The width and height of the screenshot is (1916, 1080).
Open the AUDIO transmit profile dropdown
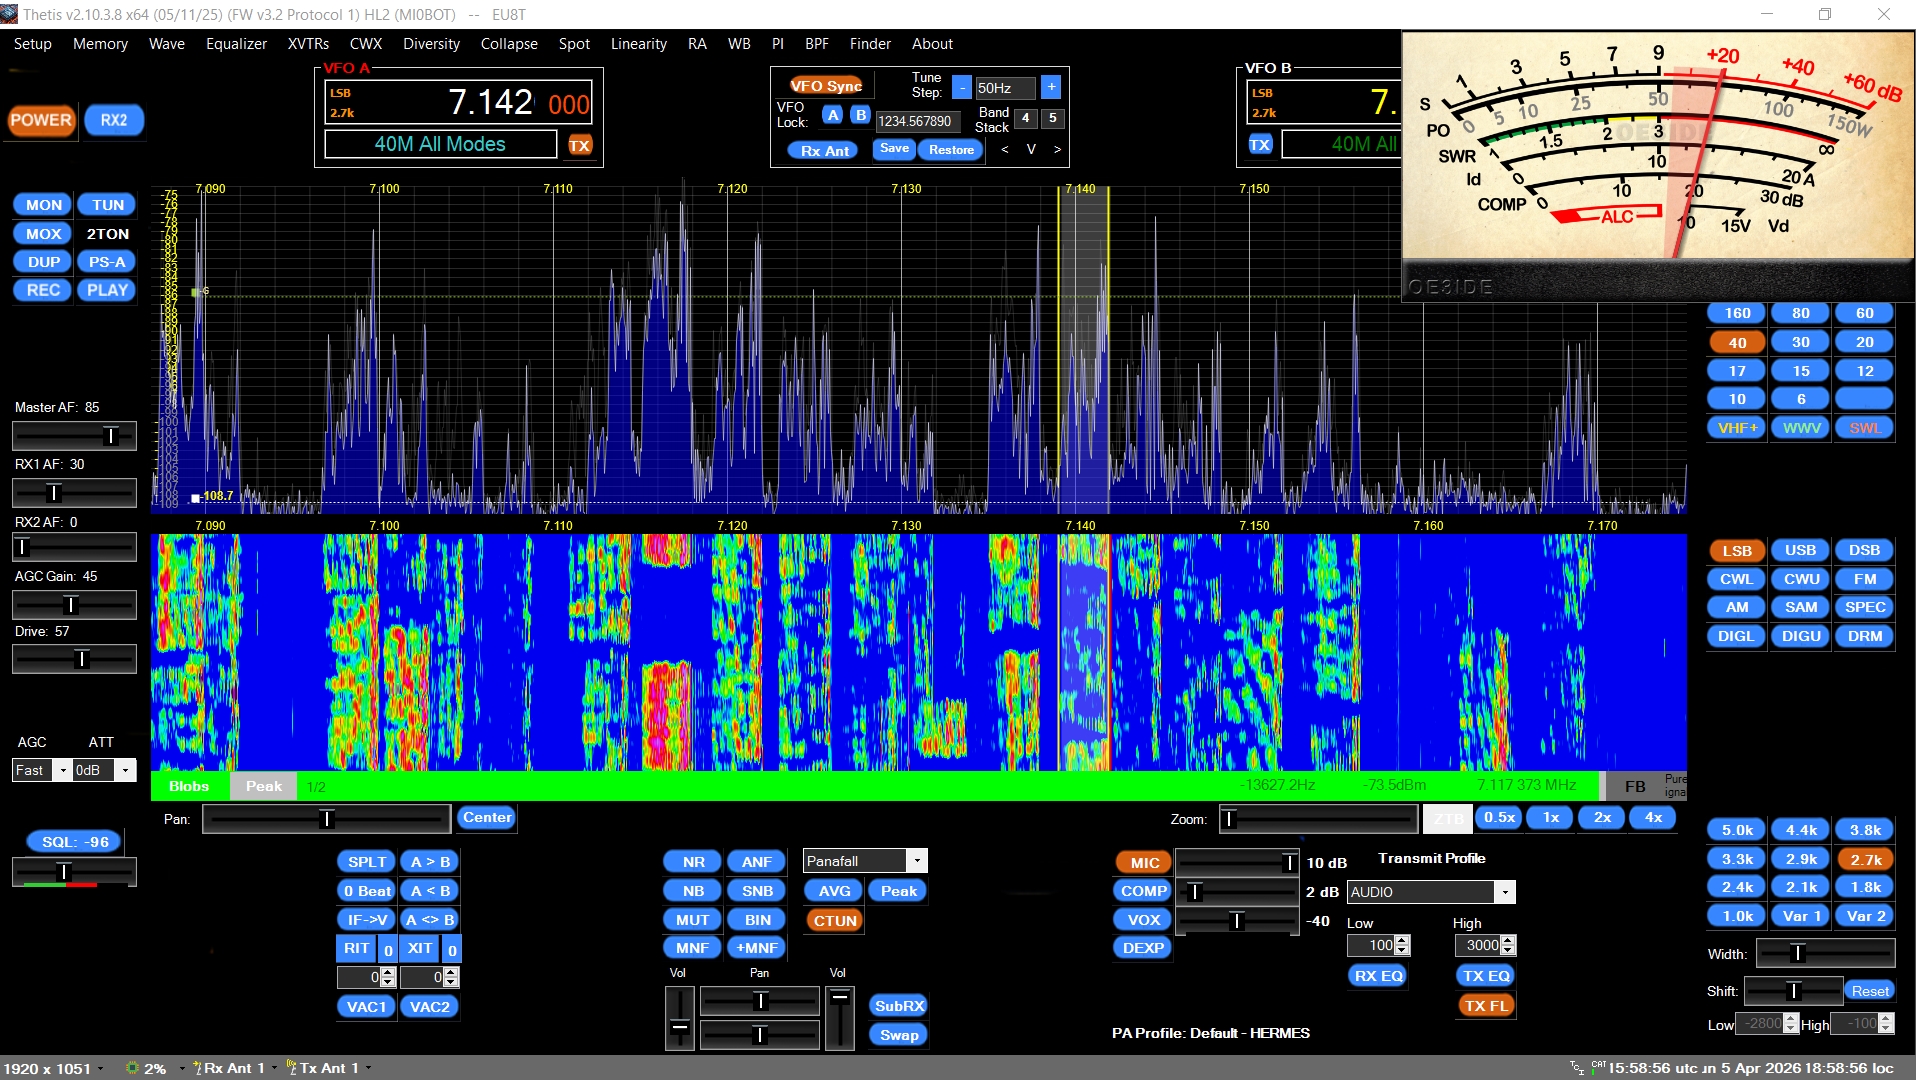point(1504,892)
